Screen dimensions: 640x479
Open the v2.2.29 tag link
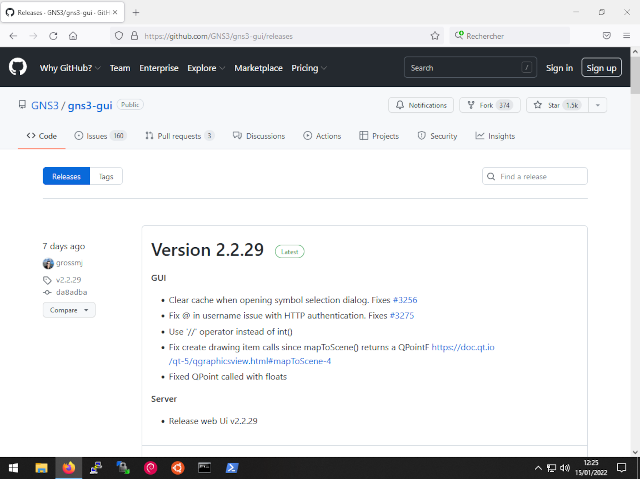[x=69, y=280]
